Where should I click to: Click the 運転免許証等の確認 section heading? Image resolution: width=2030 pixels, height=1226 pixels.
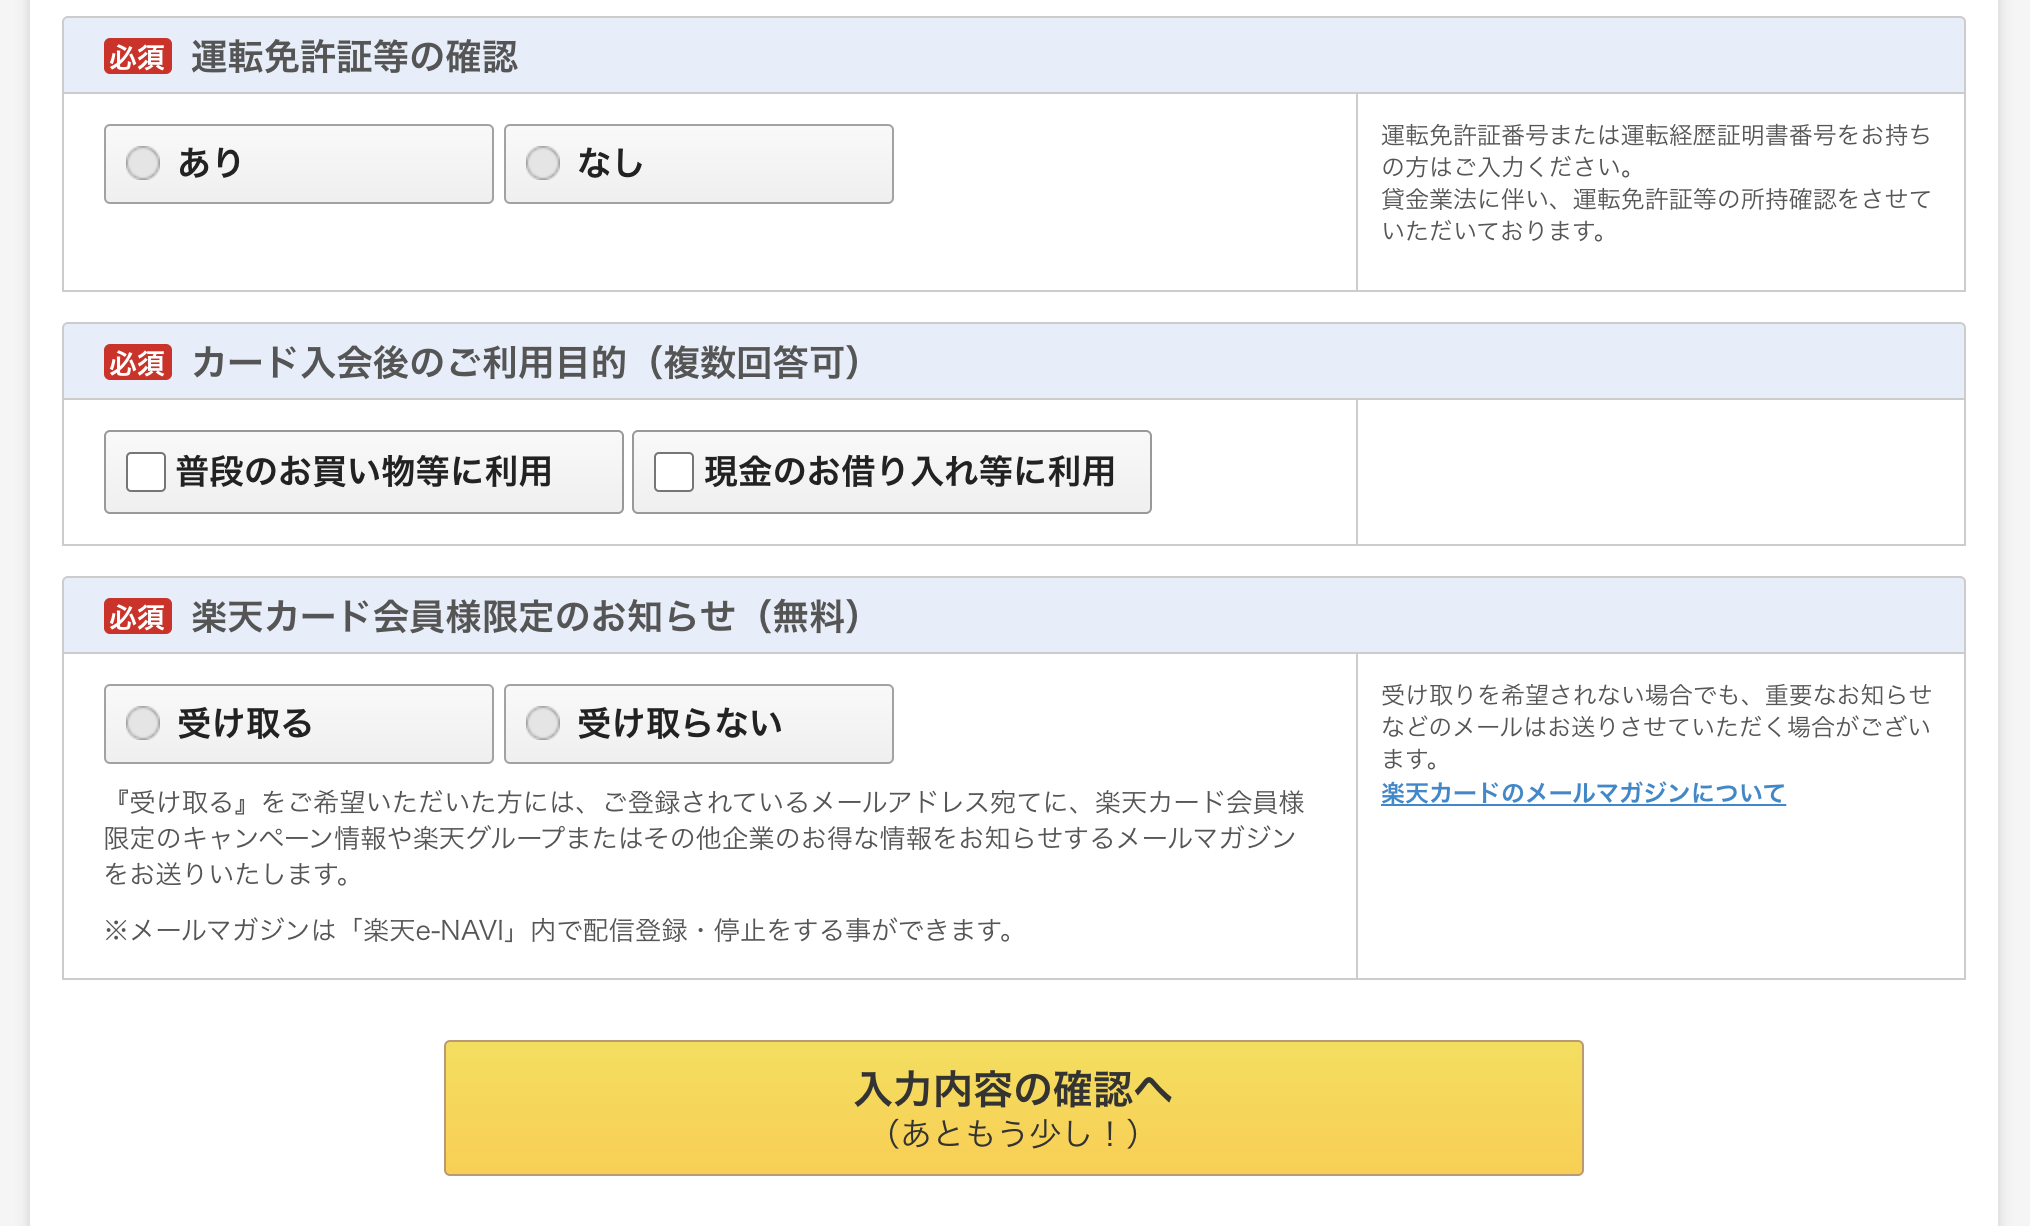coord(354,57)
